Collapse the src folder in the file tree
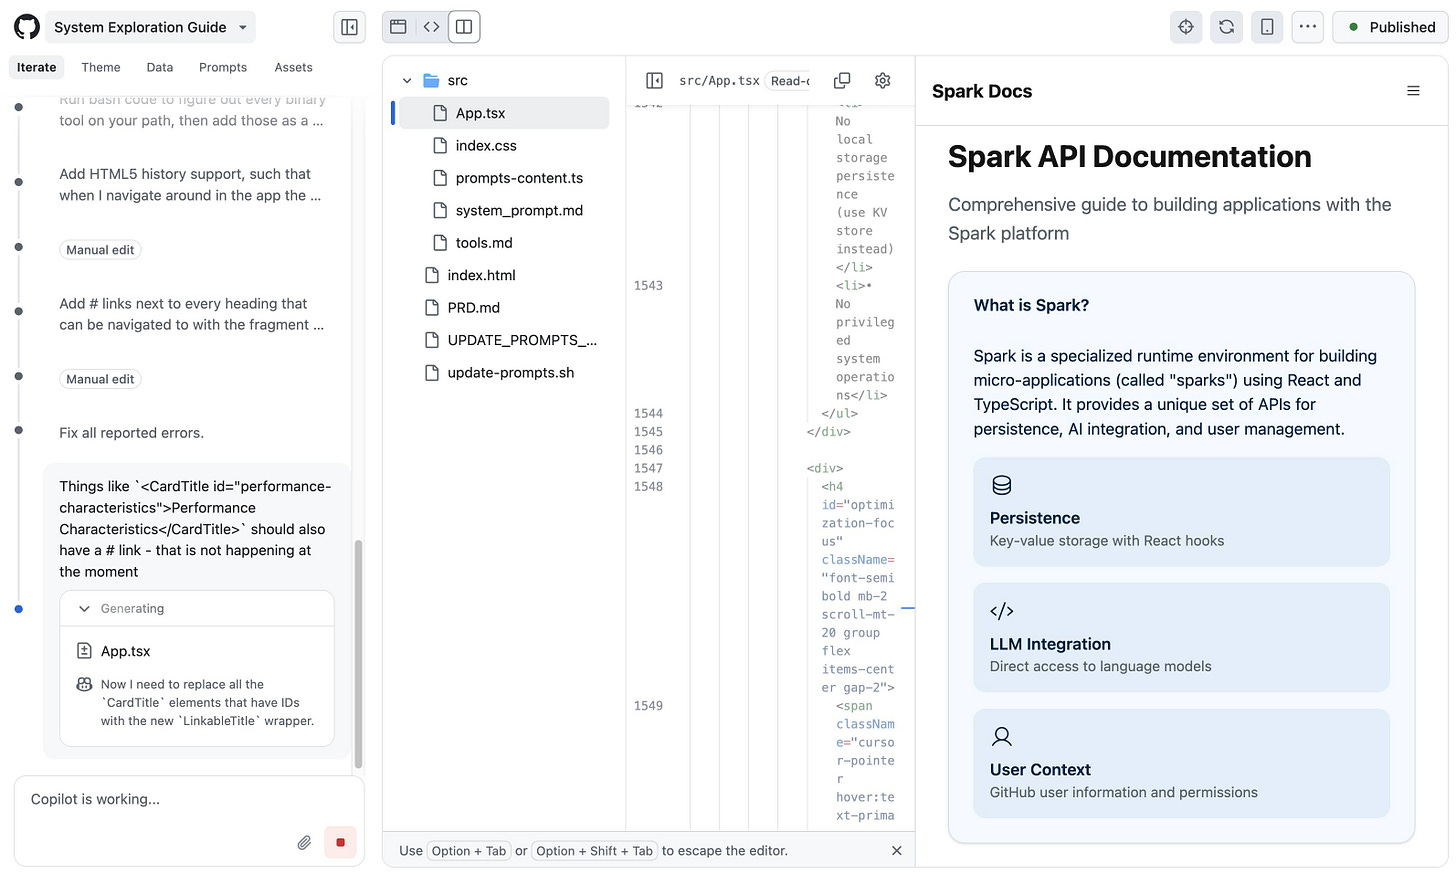Screen dimensions: 1456x872 (x=407, y=80)
